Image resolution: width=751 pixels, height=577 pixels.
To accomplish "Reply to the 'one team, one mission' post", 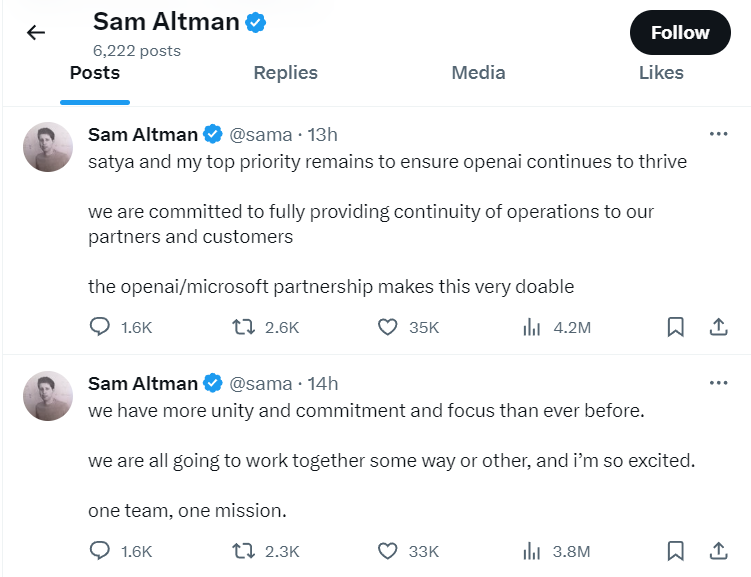I will click(100, 551).
